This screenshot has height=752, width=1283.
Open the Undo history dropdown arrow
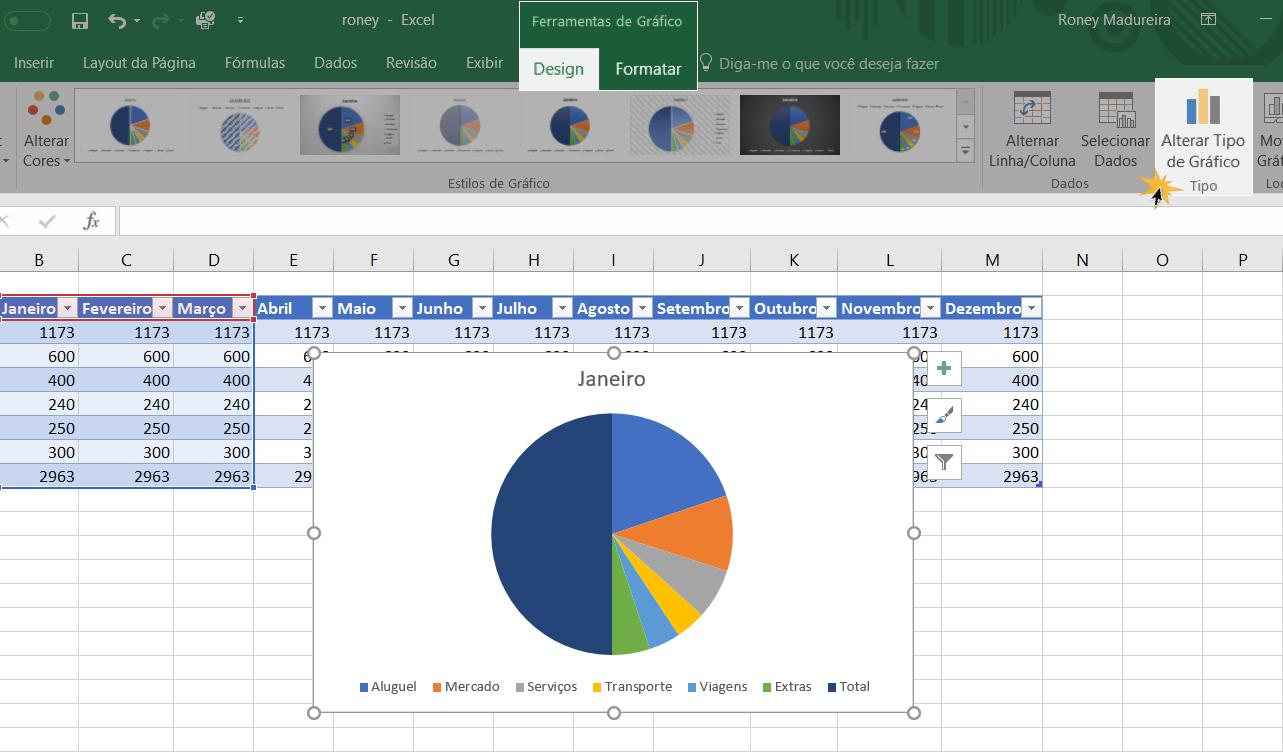[136, 21]
